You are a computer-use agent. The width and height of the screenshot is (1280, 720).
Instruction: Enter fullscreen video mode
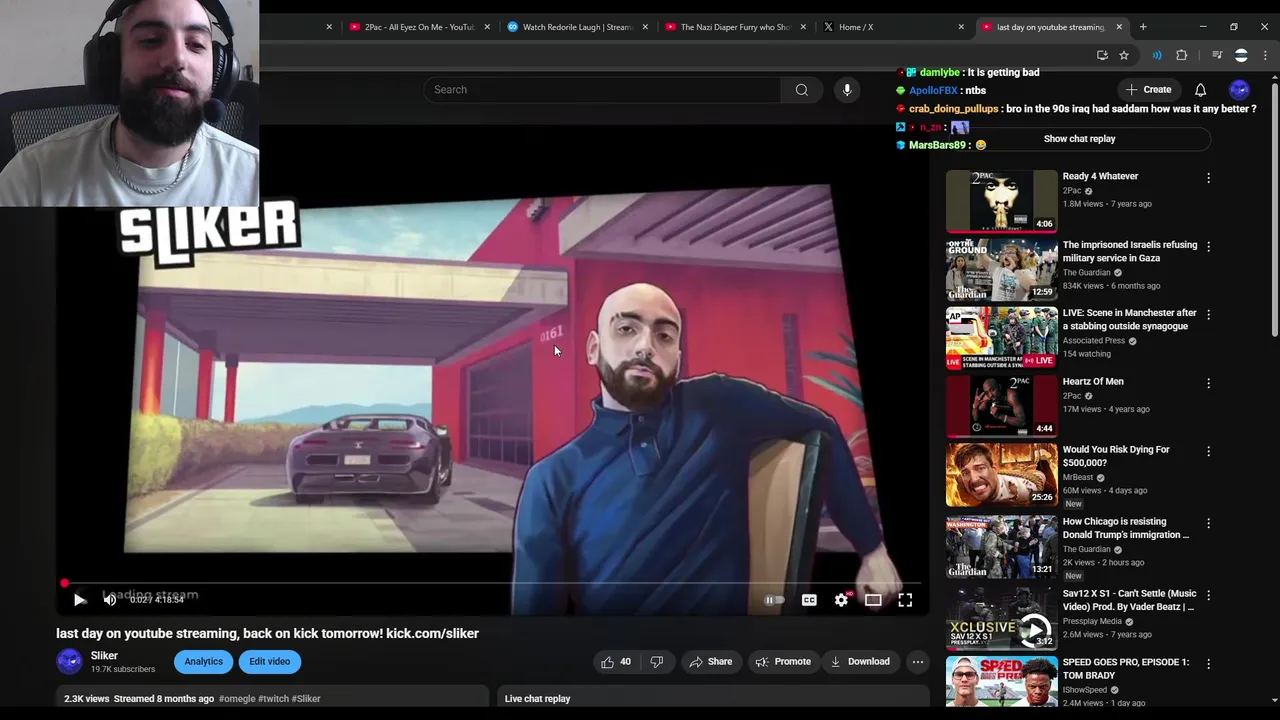[x=905, y=600]
